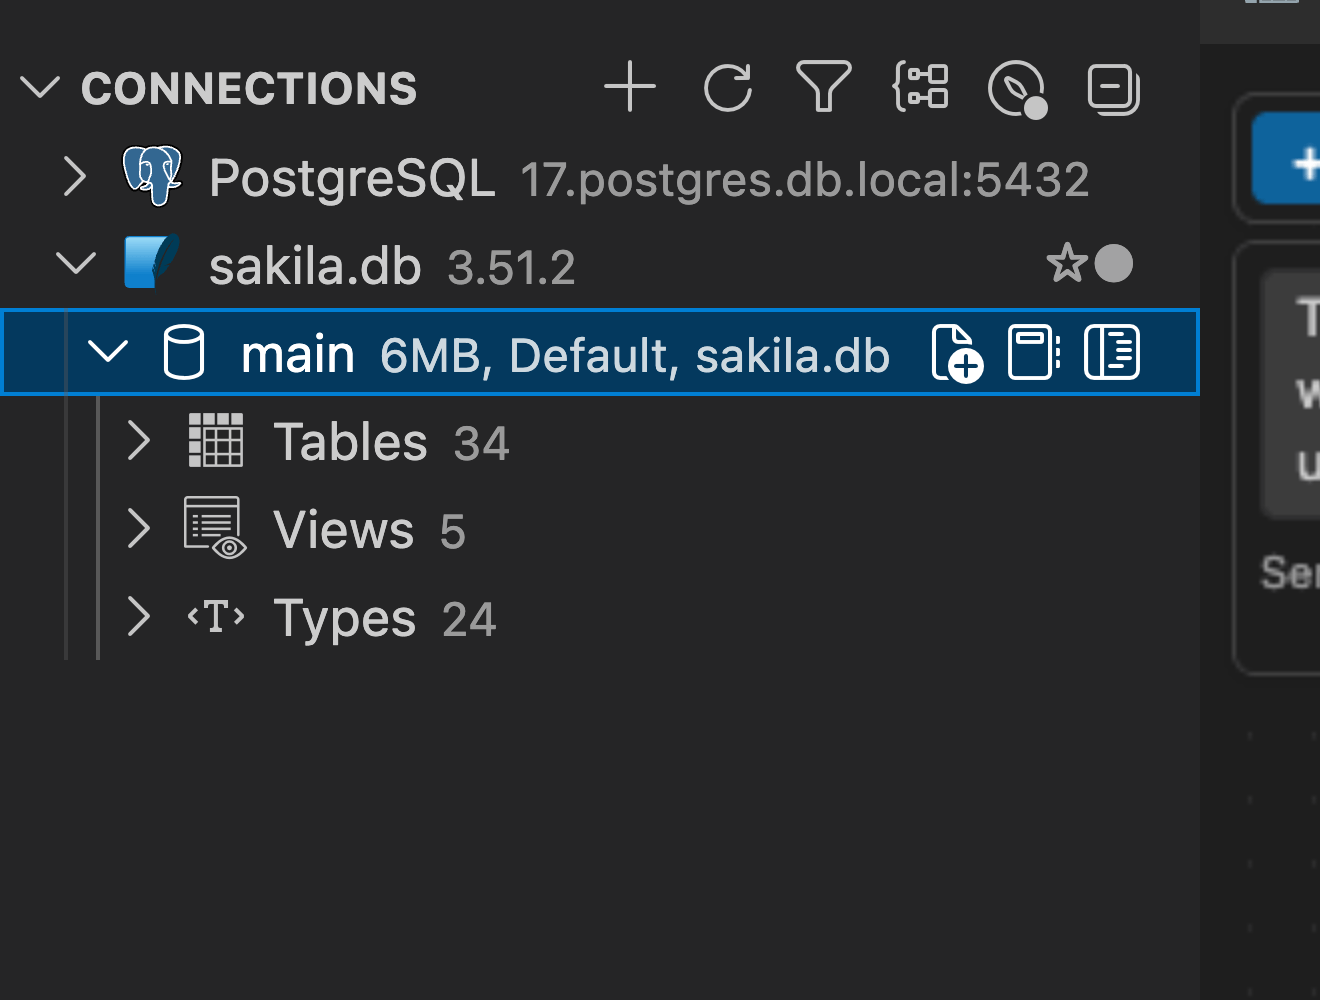Expand the Views node
Viewport: 1320px width, 1000px height.
point(138,529)
